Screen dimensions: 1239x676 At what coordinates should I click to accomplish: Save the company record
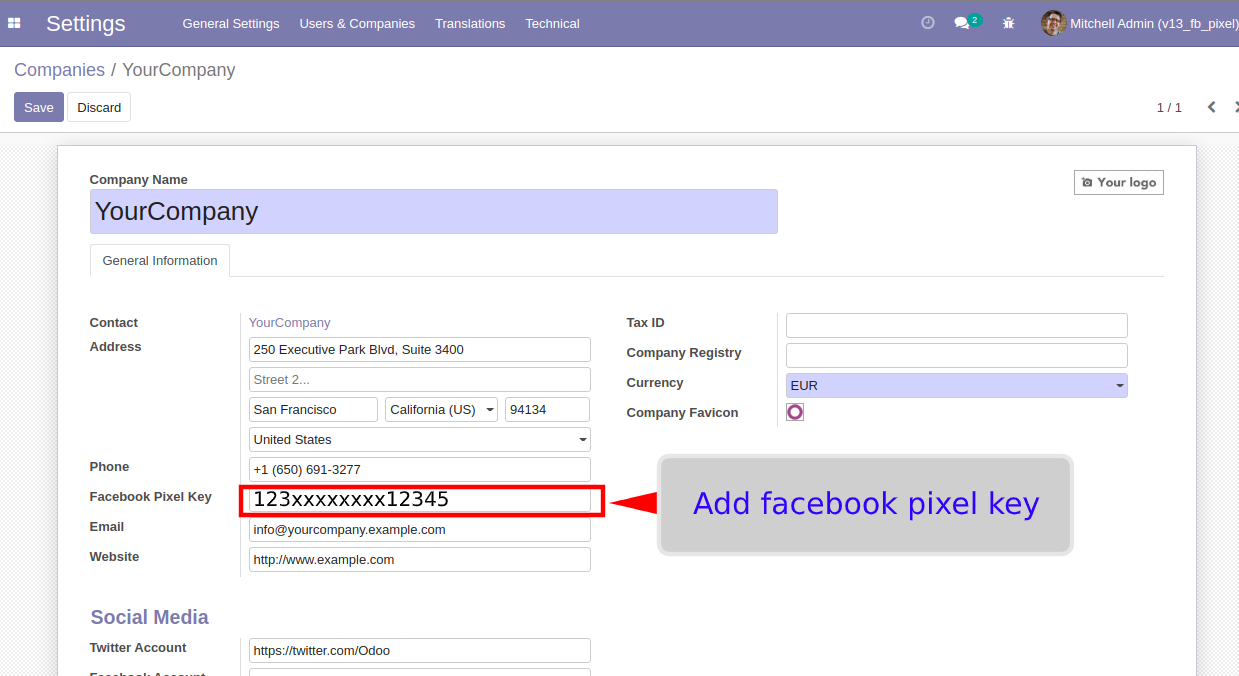pos(39,107)
